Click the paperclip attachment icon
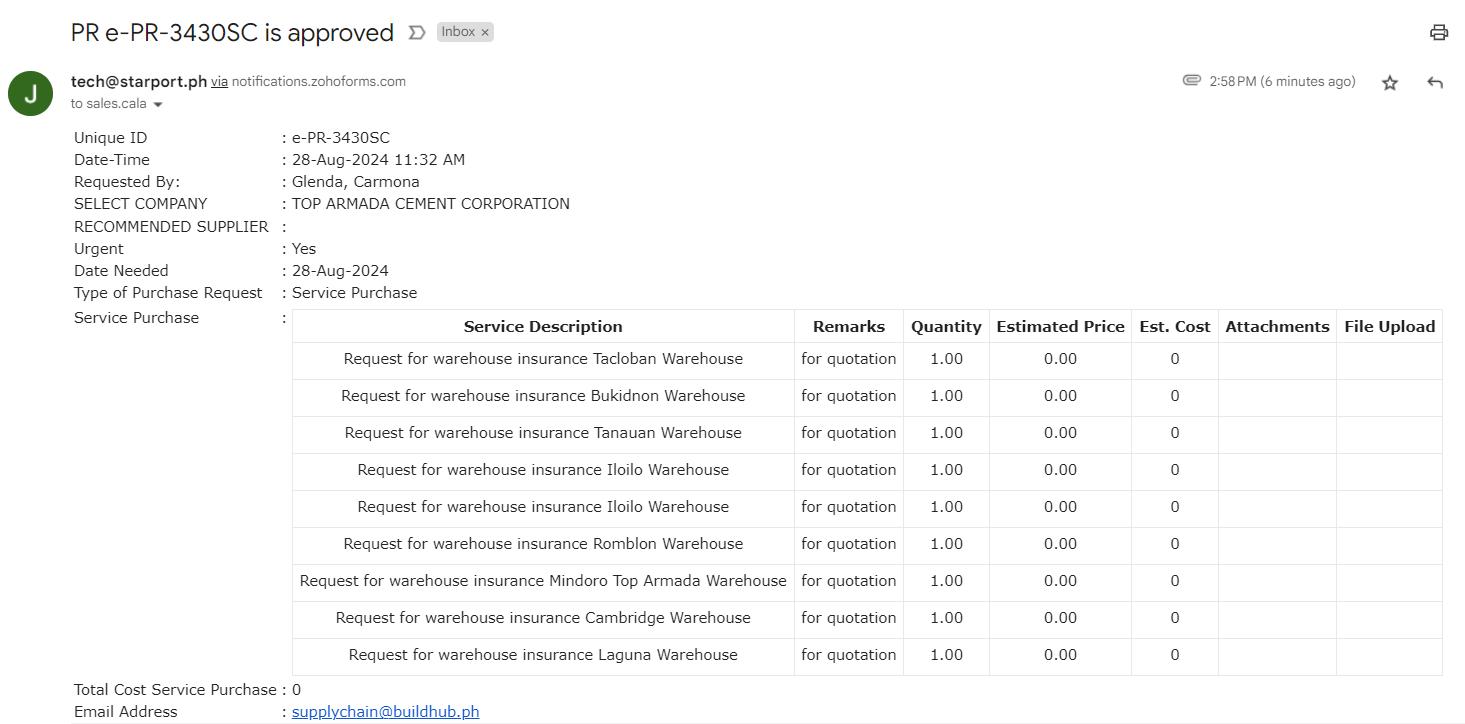Viewport: 1465px width, 724px height. coord(1191,80)
